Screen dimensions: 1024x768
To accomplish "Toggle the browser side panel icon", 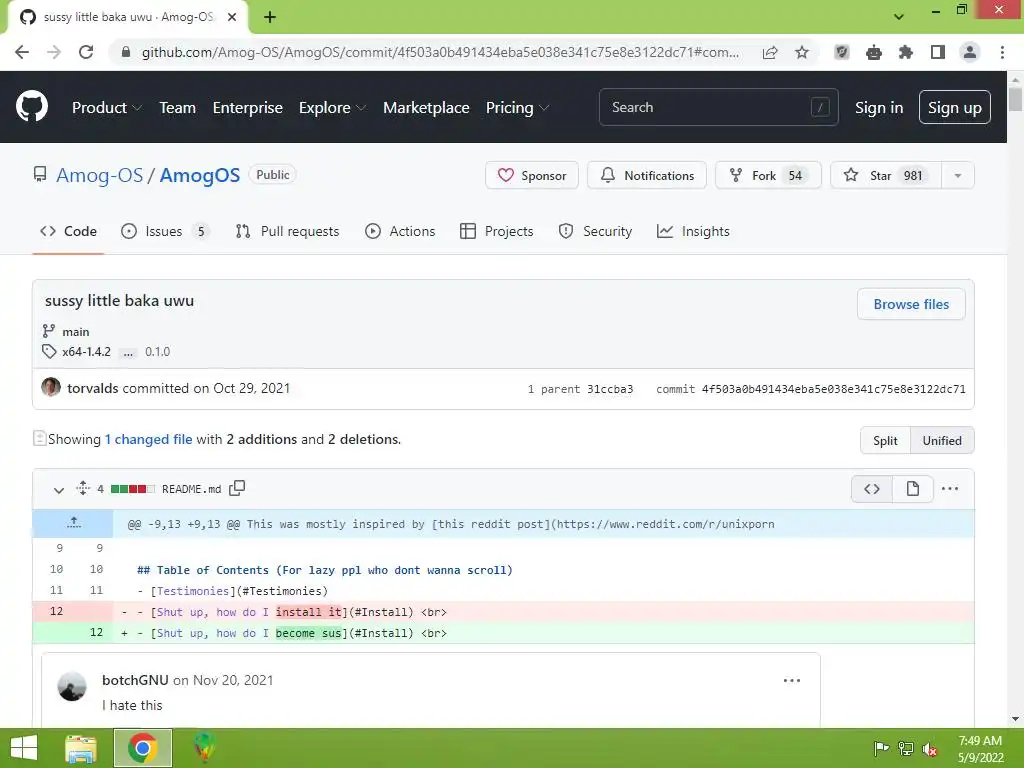I will pos(938,52).
